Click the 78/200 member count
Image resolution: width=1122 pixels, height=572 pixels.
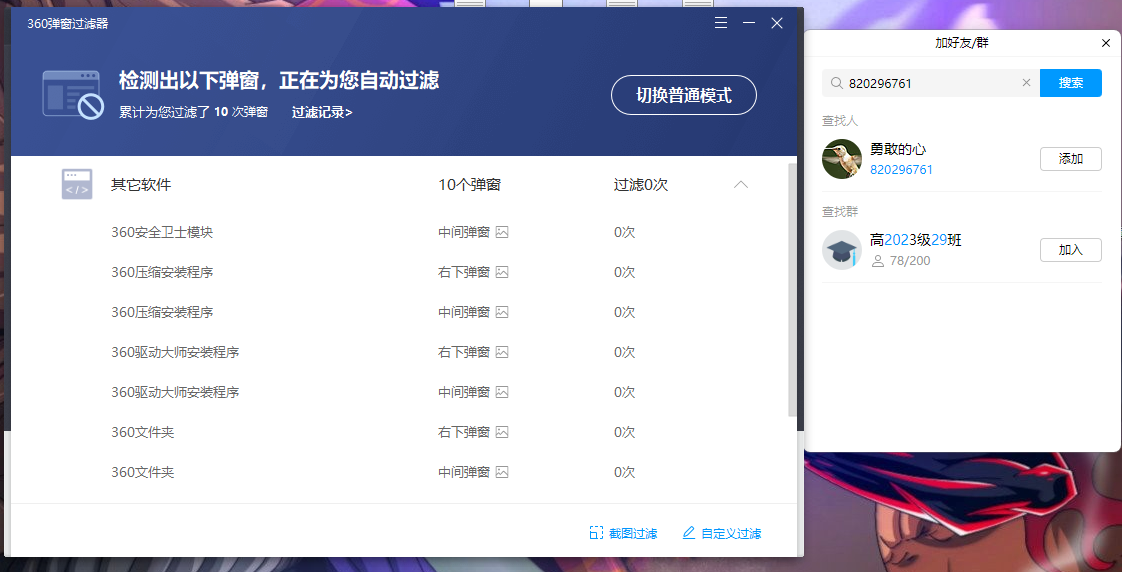pyautogui.click(x=909, y=261)
